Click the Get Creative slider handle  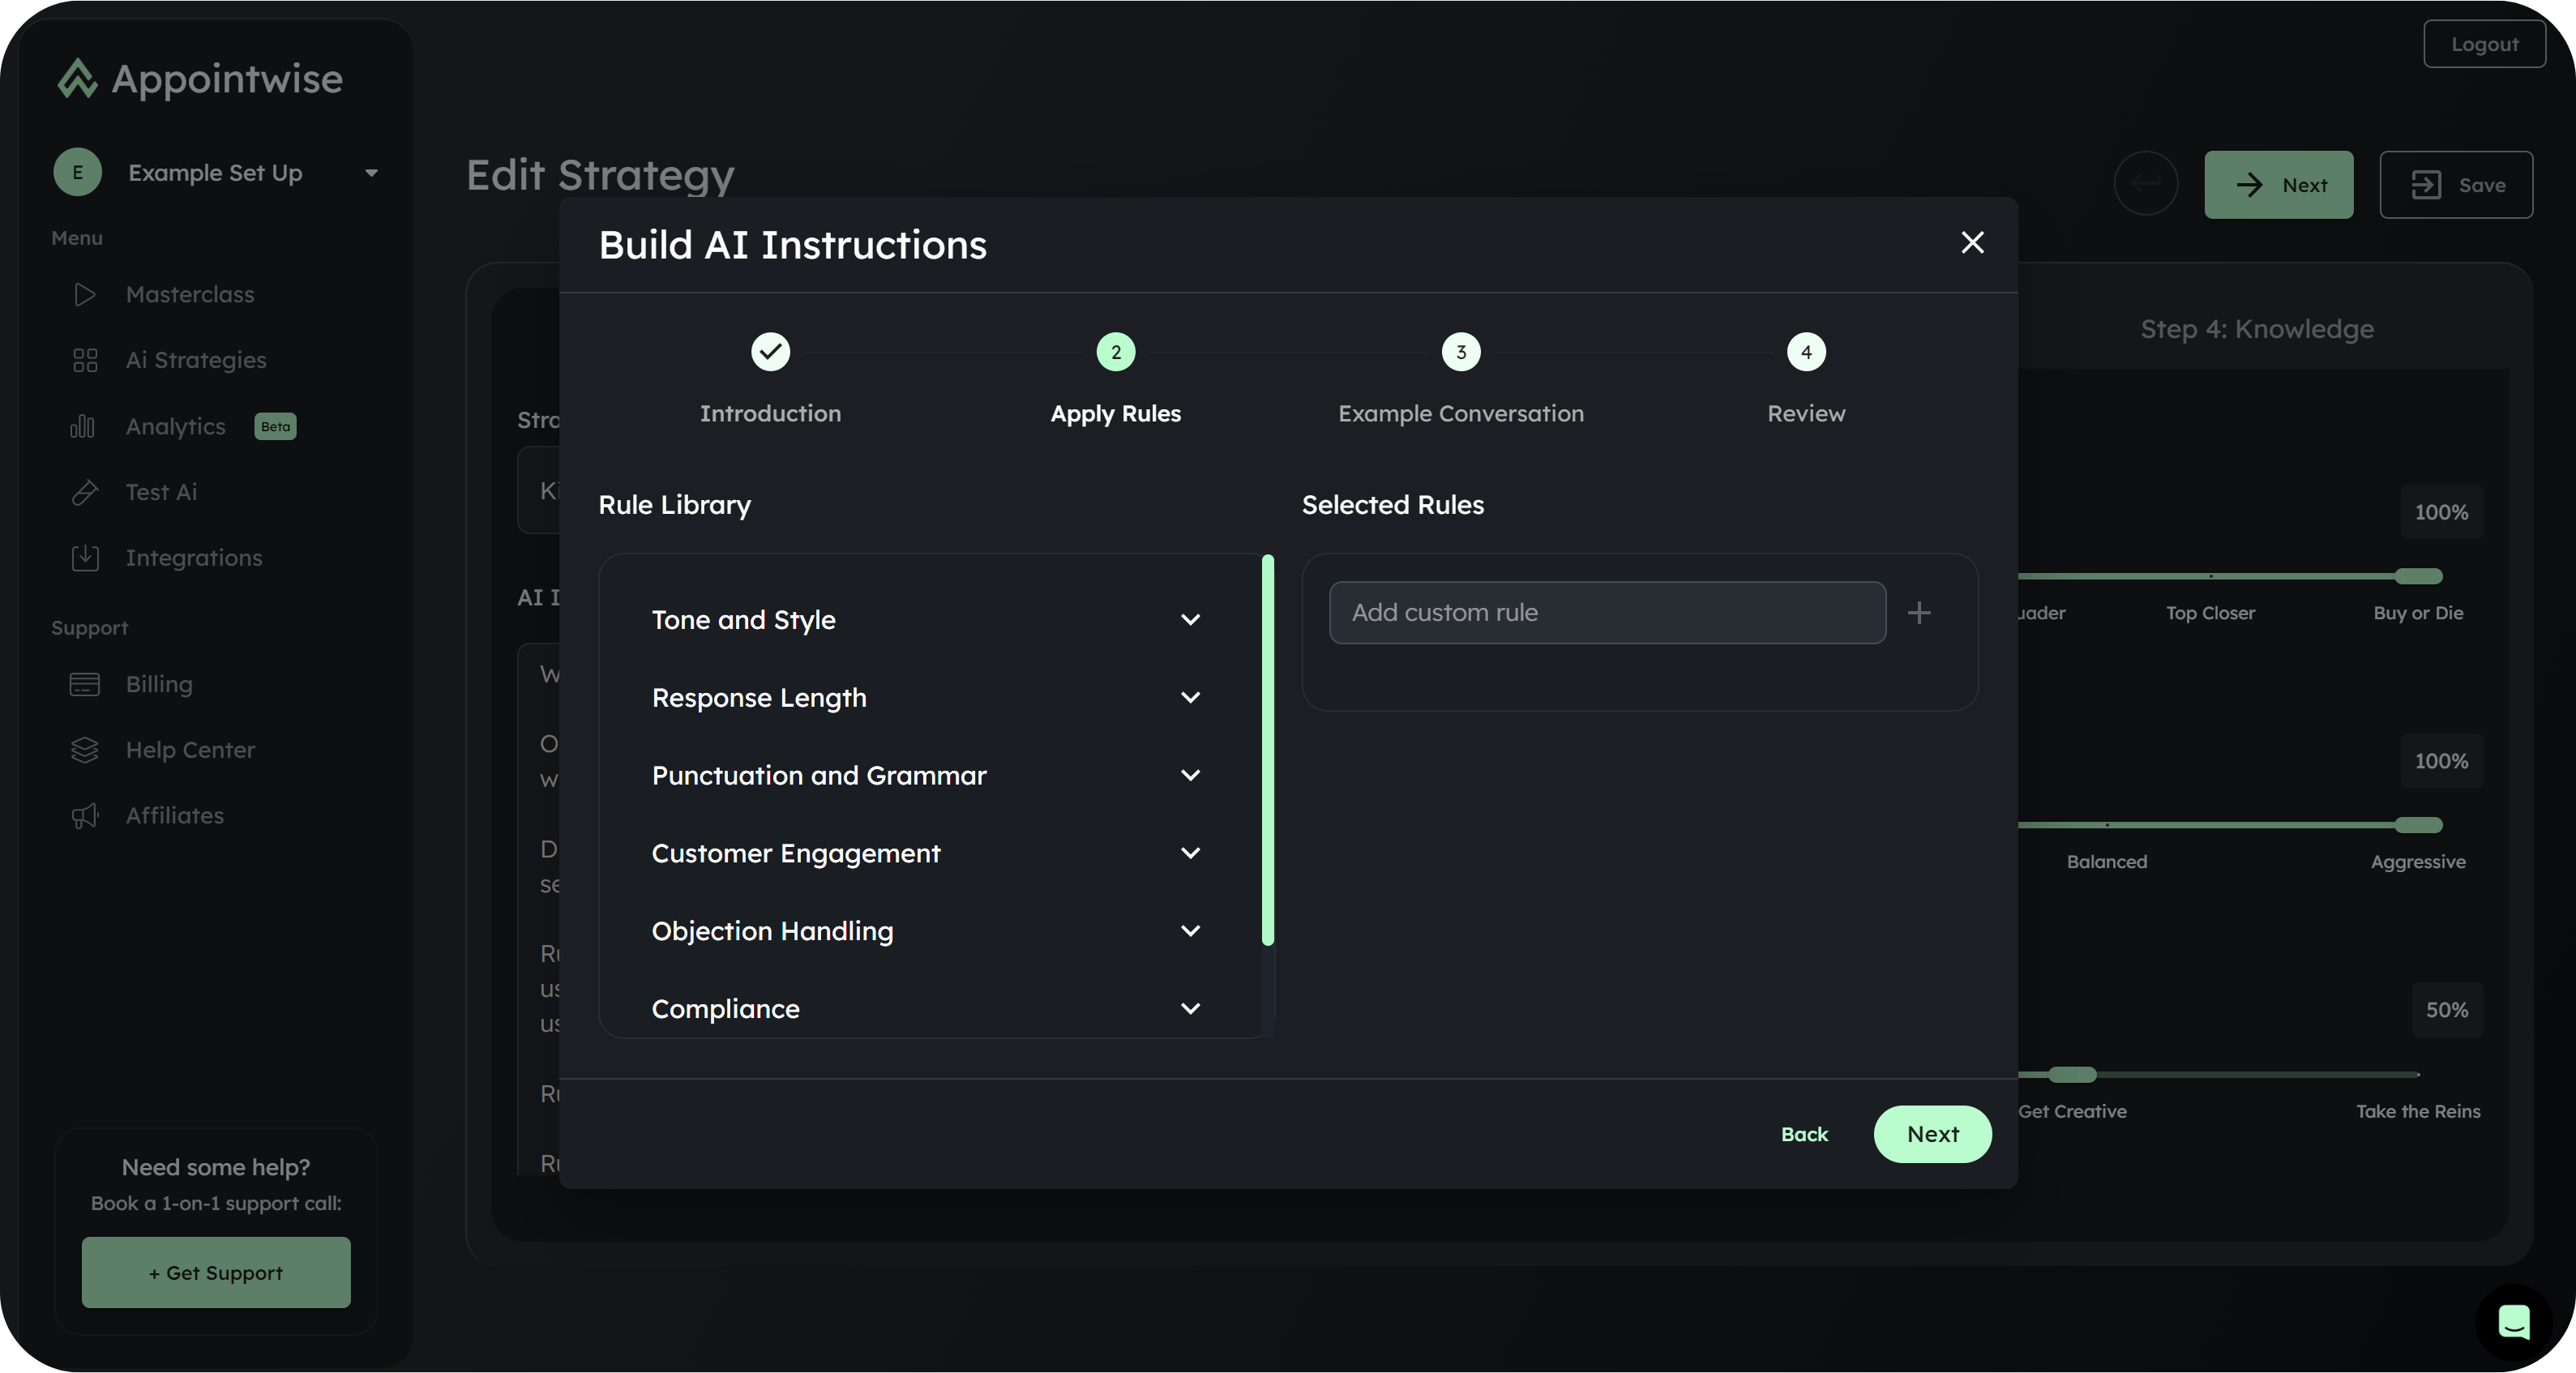[x=2071, y=1075]
